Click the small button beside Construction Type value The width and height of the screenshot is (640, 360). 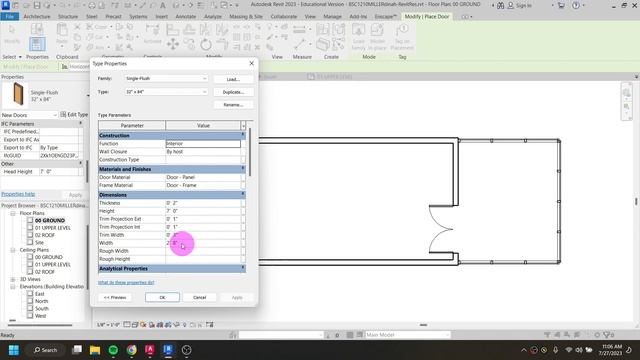click(243, 160)
